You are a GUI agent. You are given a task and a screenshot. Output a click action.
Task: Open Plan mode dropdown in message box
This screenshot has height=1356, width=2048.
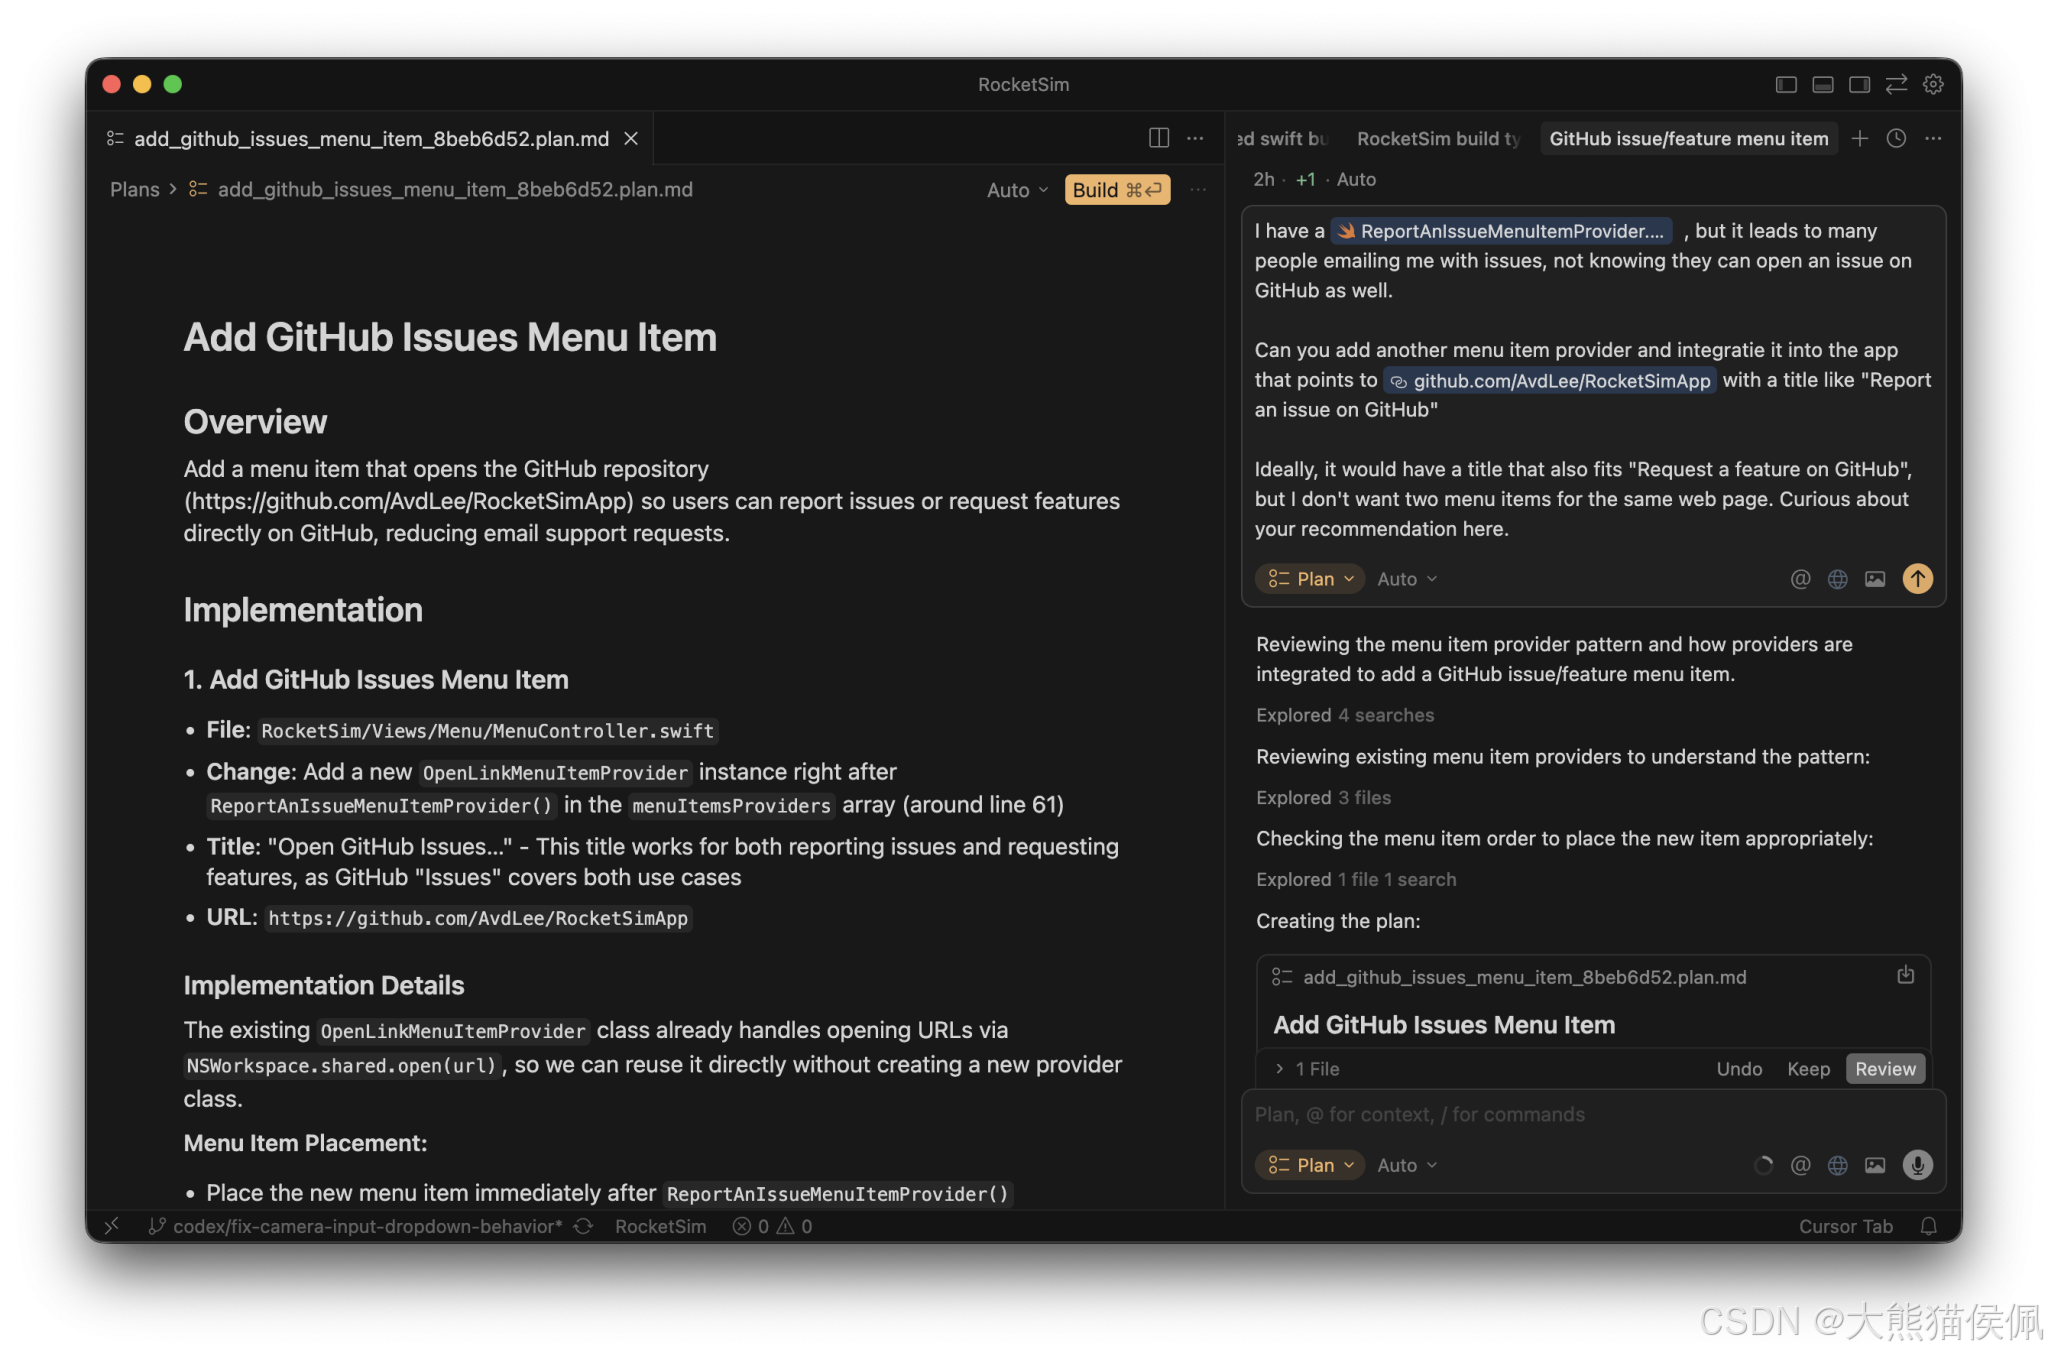(x=1310, y=579)
